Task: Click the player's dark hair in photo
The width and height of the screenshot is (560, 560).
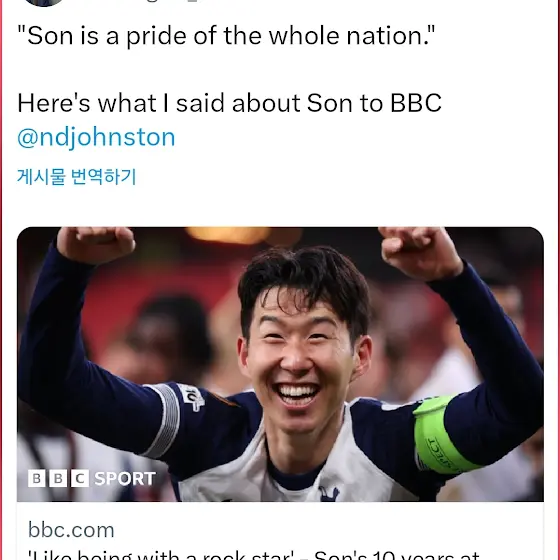Action: [304, 282]
